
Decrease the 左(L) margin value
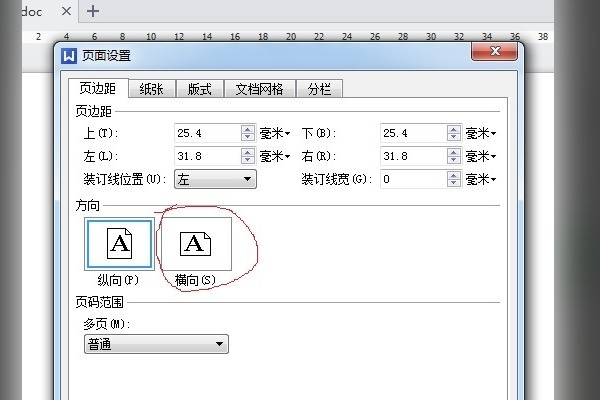tap(248, 160)
